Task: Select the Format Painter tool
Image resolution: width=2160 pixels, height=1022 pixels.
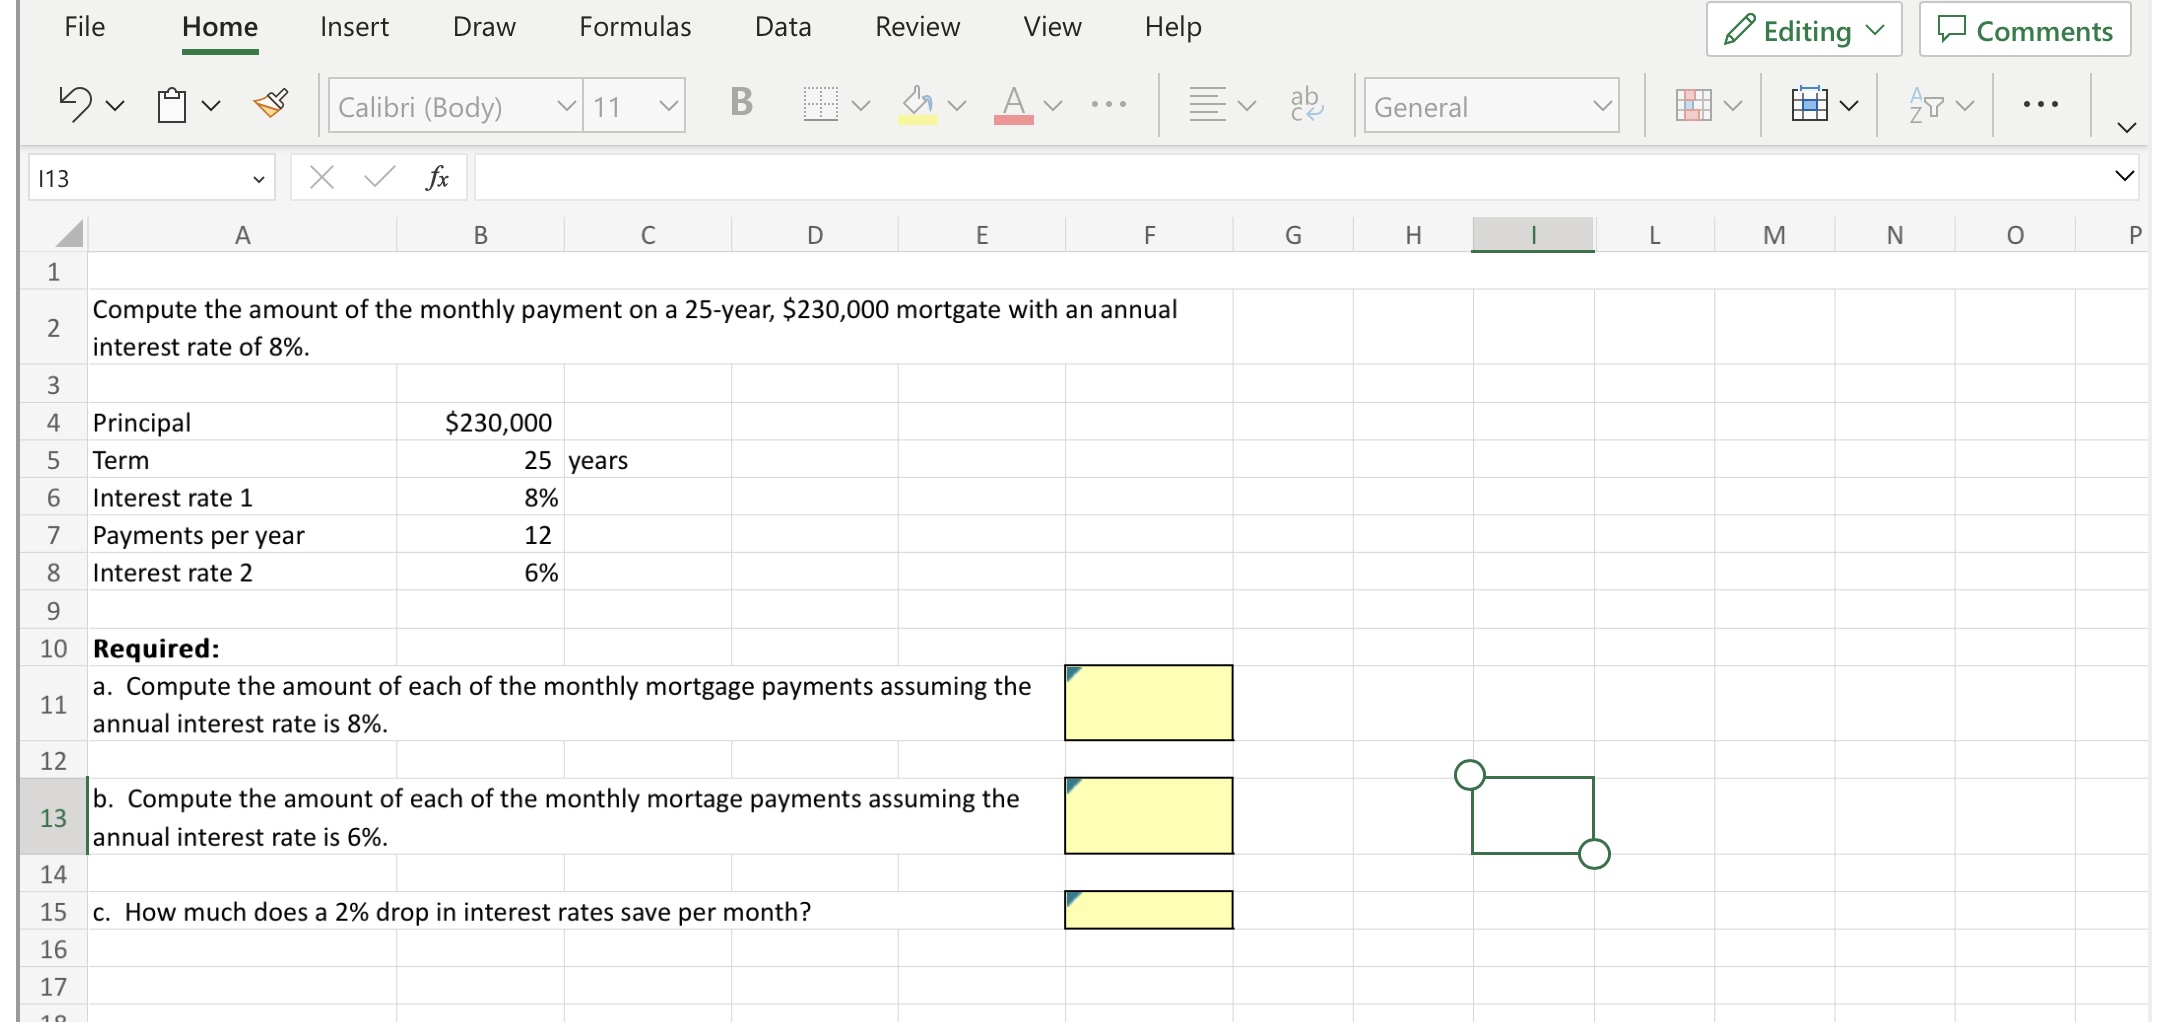Action: 272,103
